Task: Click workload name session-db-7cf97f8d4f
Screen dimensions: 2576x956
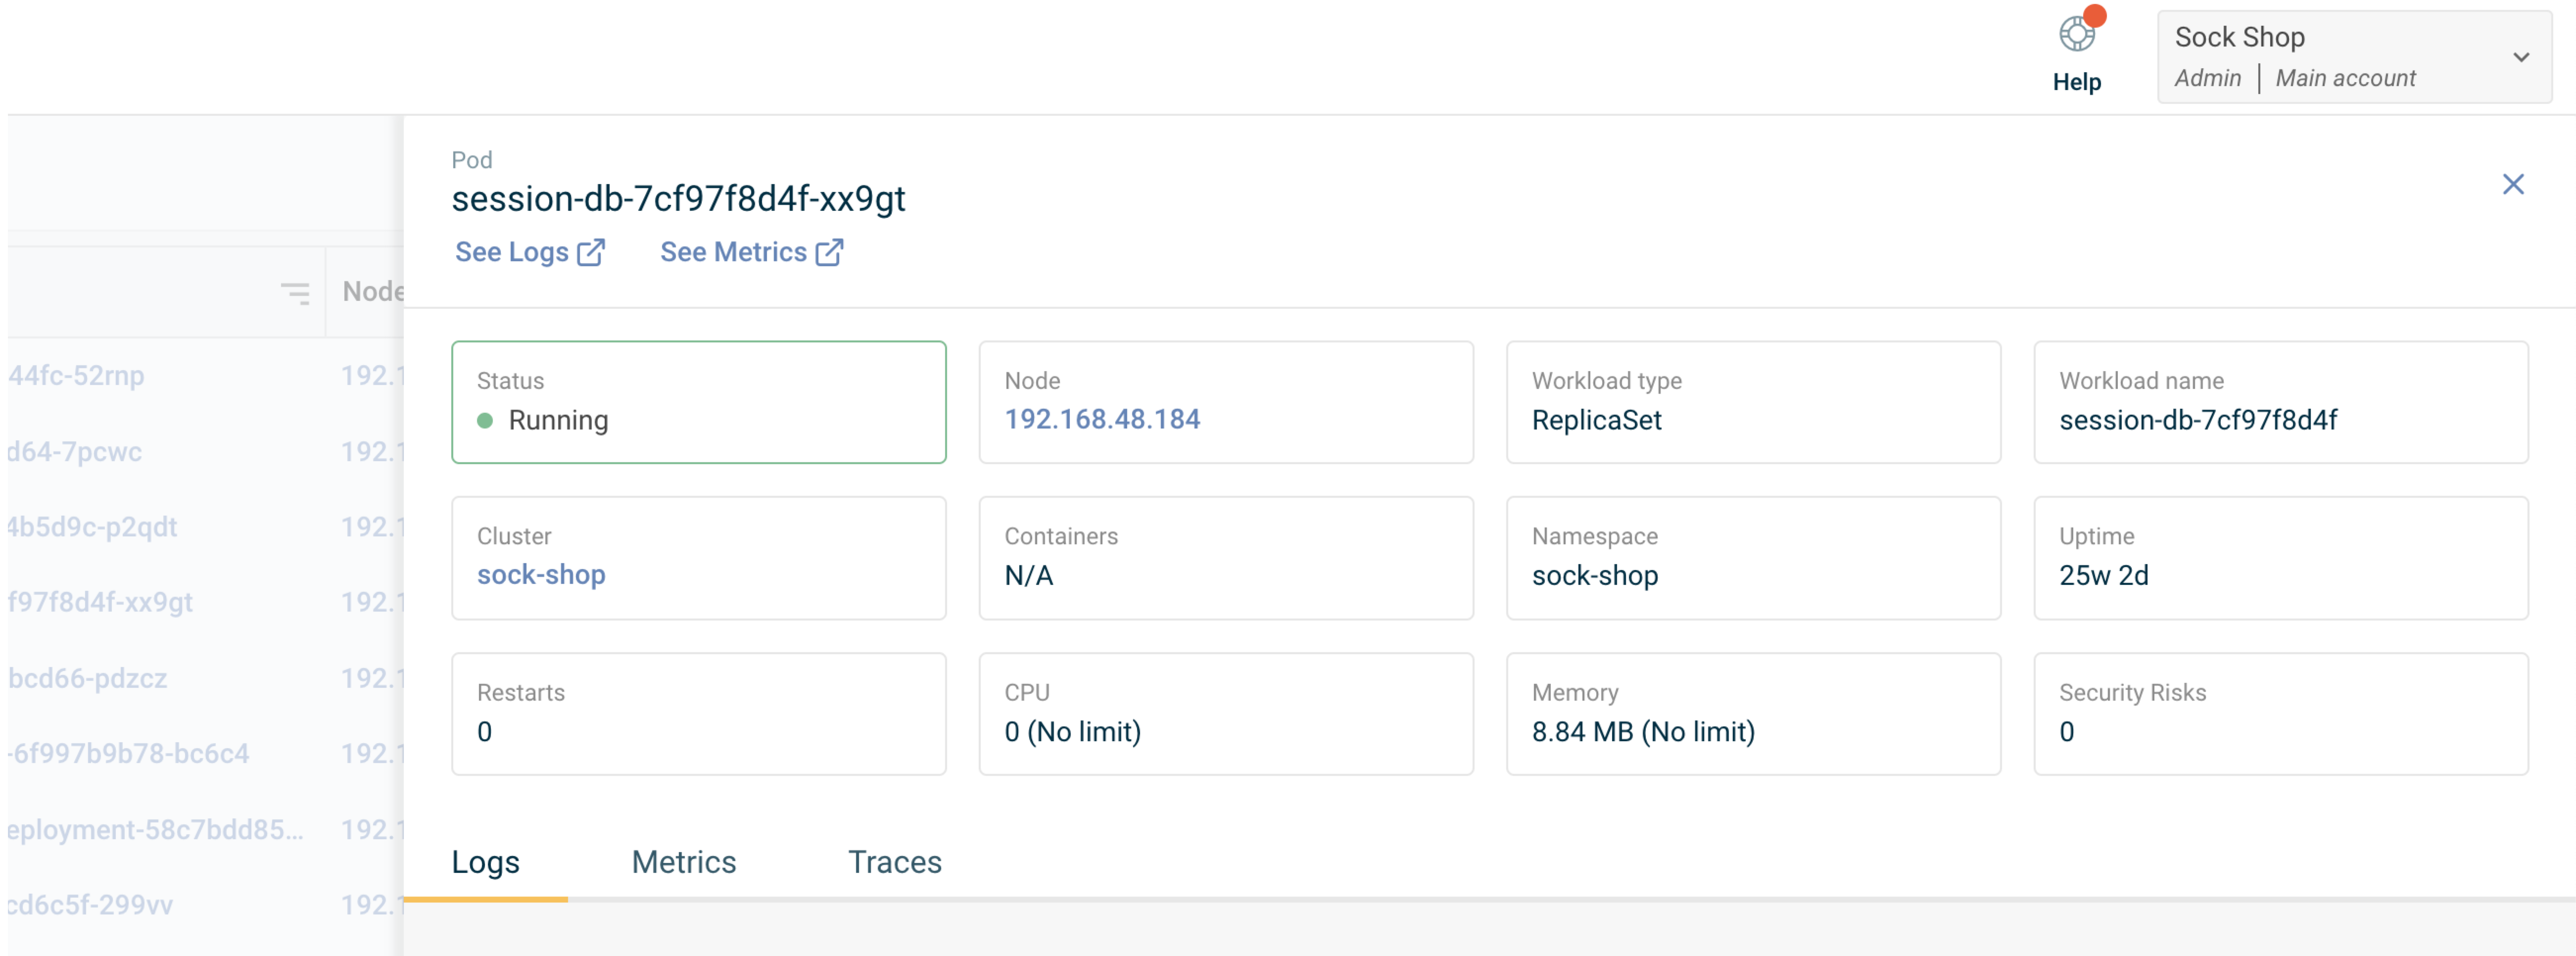Action: click(x=2197, y=420)
